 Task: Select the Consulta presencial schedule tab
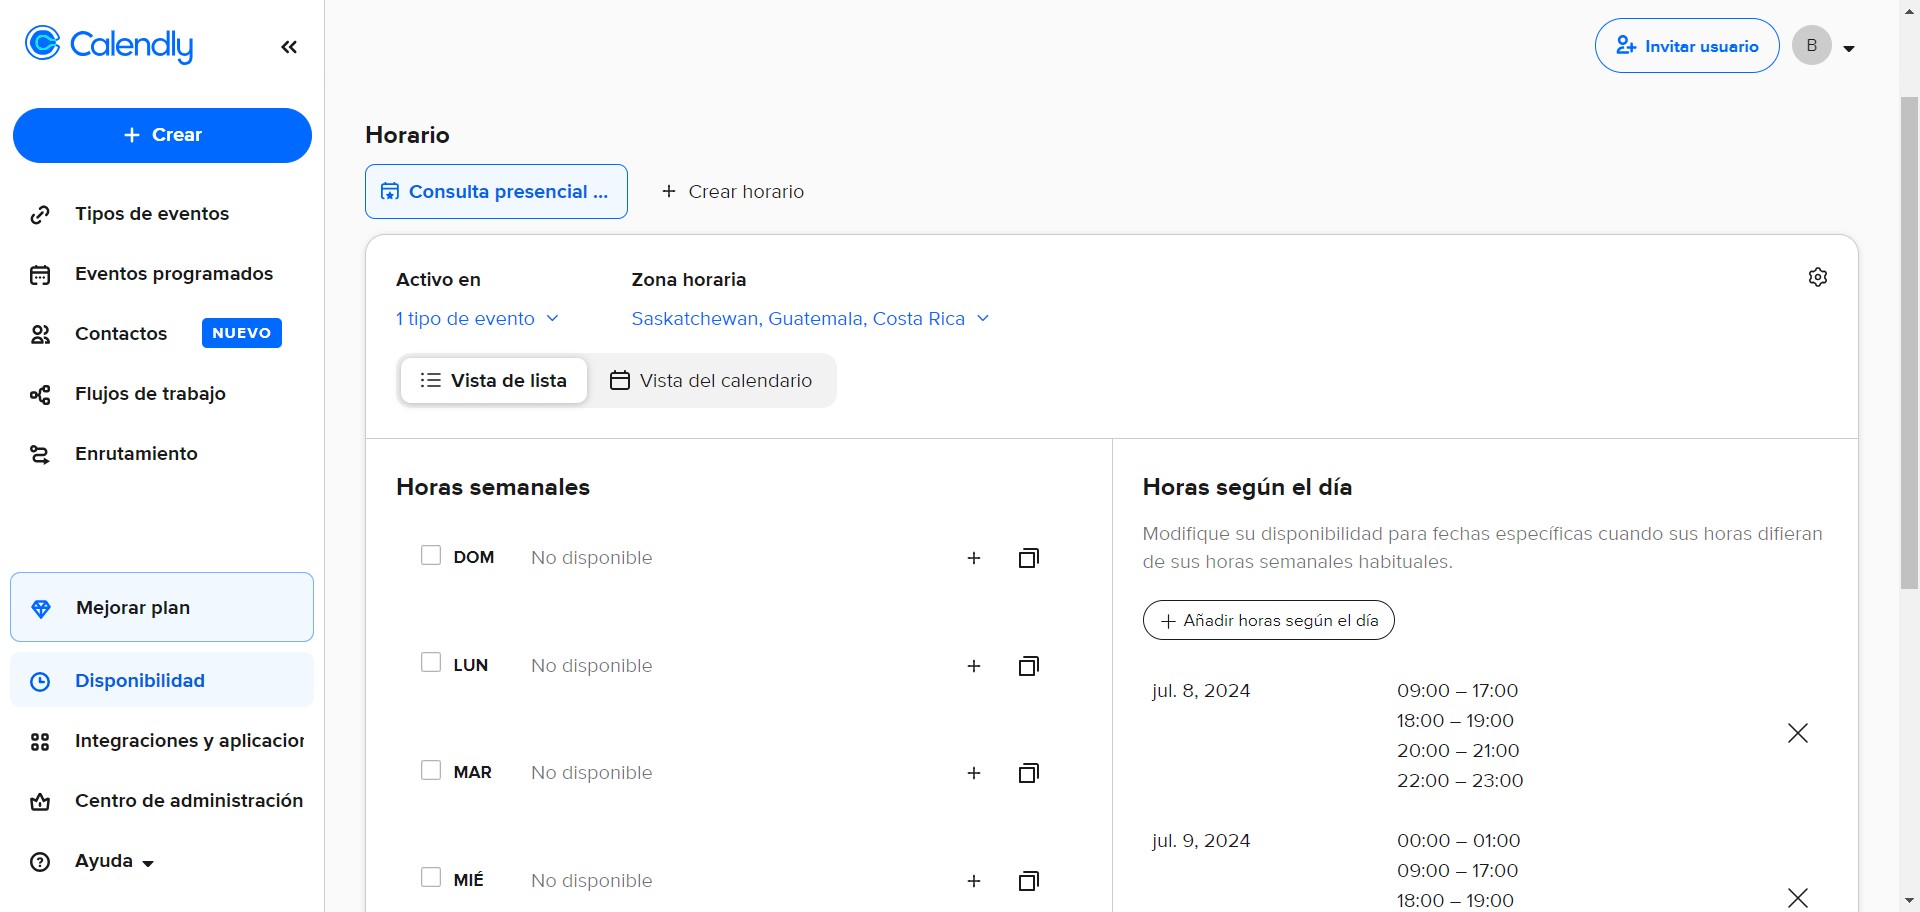click(496, 191)
